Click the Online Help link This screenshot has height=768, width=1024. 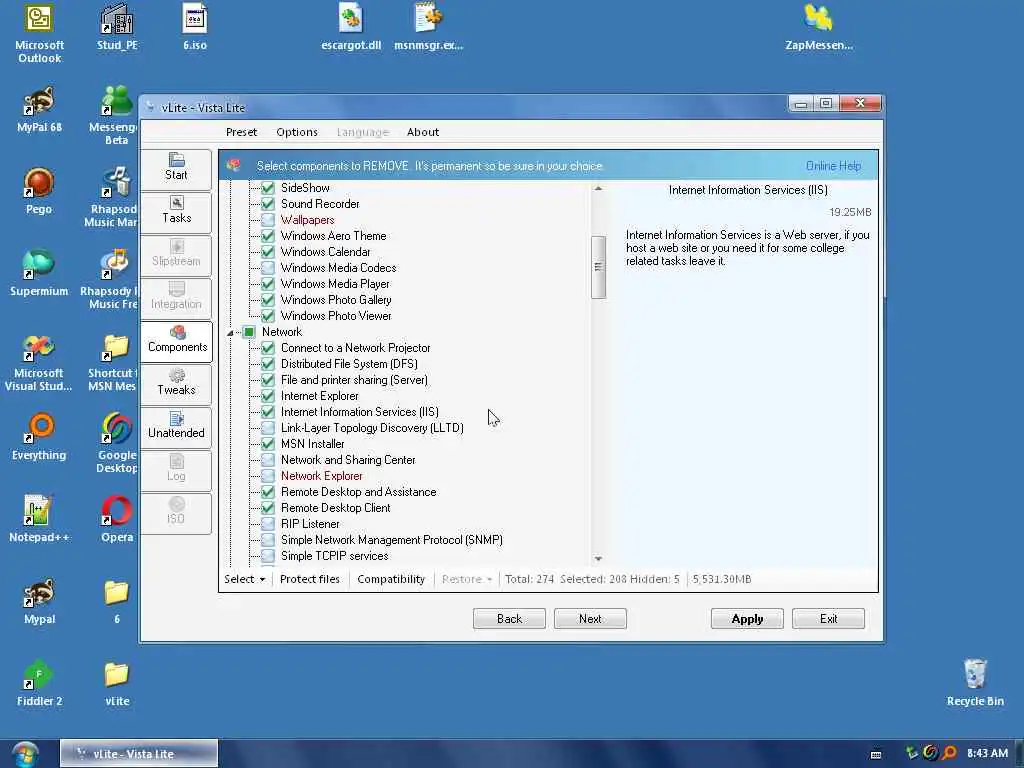pyautogui.click(x=833, y=166)
